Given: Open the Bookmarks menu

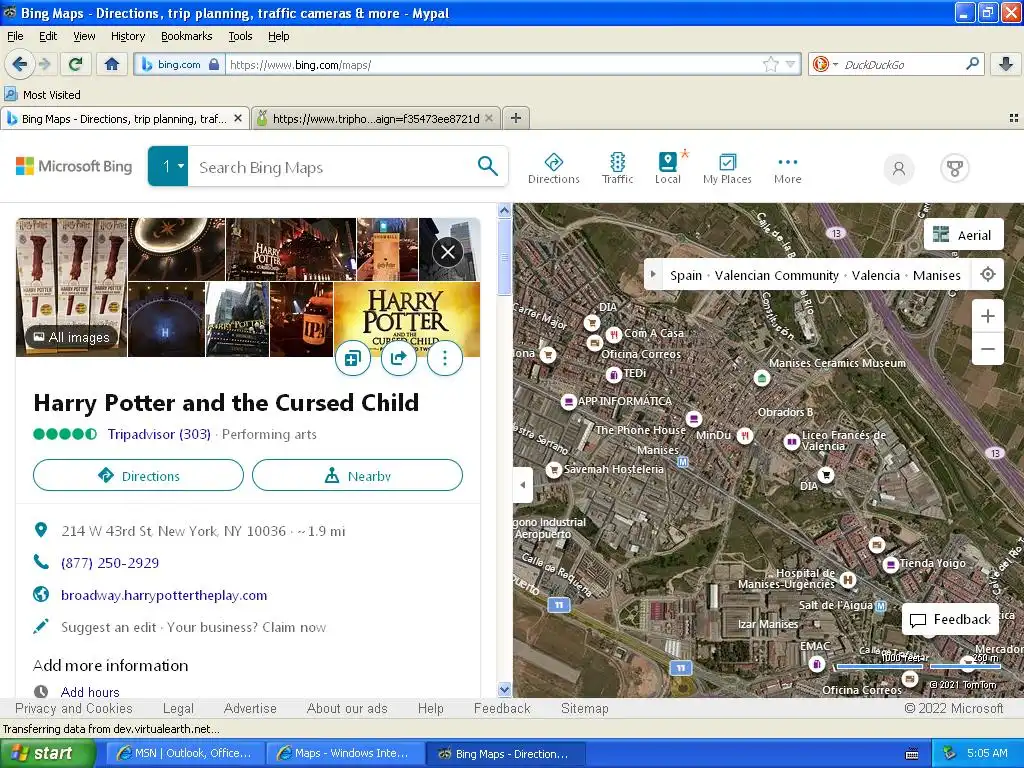Looking at the screenshot, I should [187, 36].
